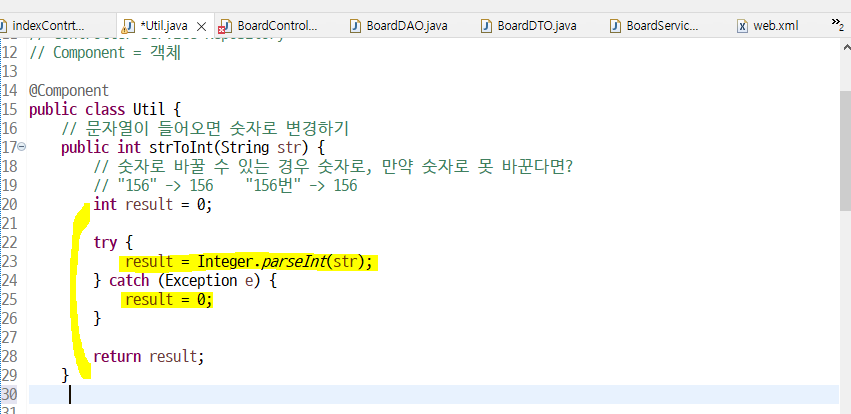
Task: Click the parseInt method call
Action: (294, 262)
